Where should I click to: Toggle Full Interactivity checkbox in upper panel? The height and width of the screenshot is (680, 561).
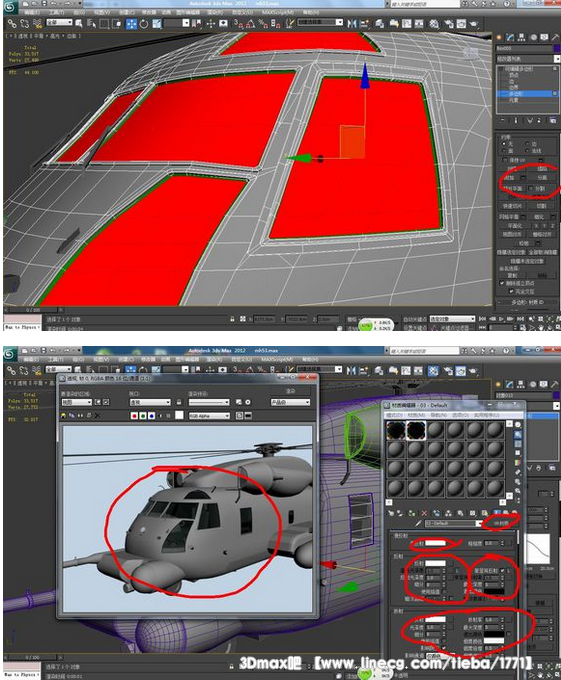click(511, 291)
